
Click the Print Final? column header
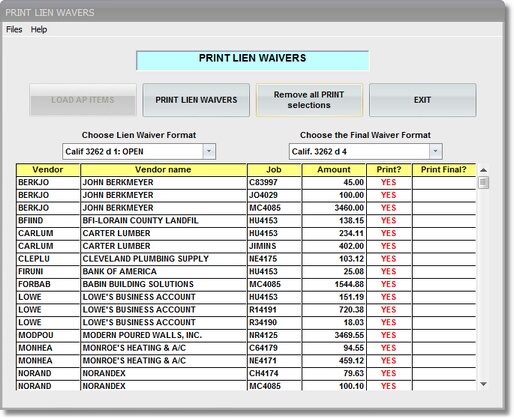tap(444, 170)
